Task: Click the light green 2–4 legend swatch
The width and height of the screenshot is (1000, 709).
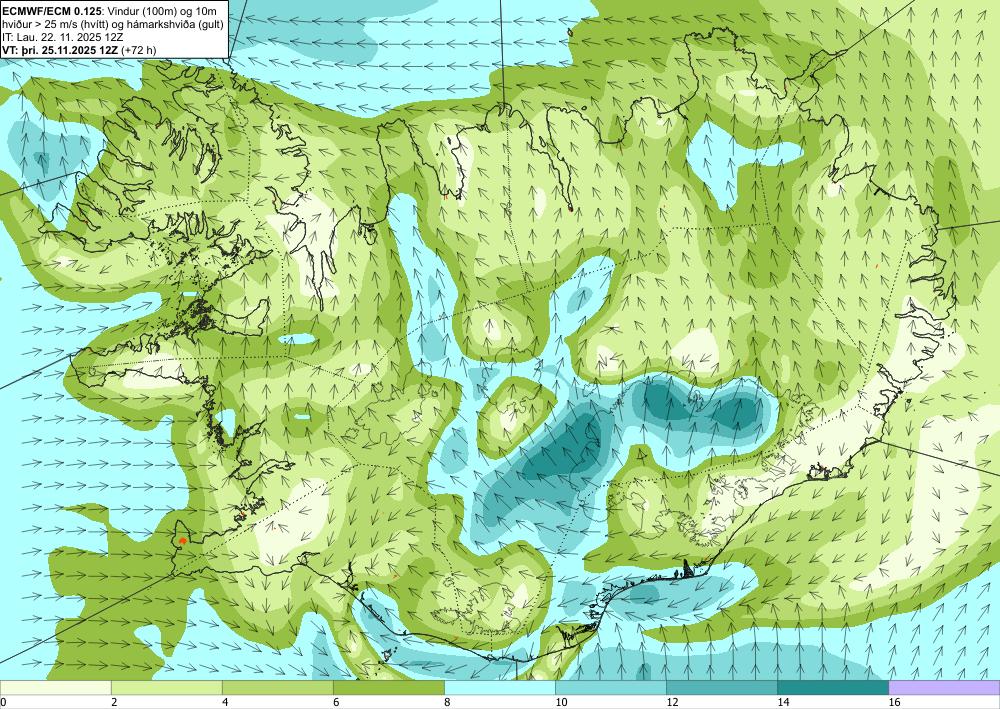Action: [166, 688]
